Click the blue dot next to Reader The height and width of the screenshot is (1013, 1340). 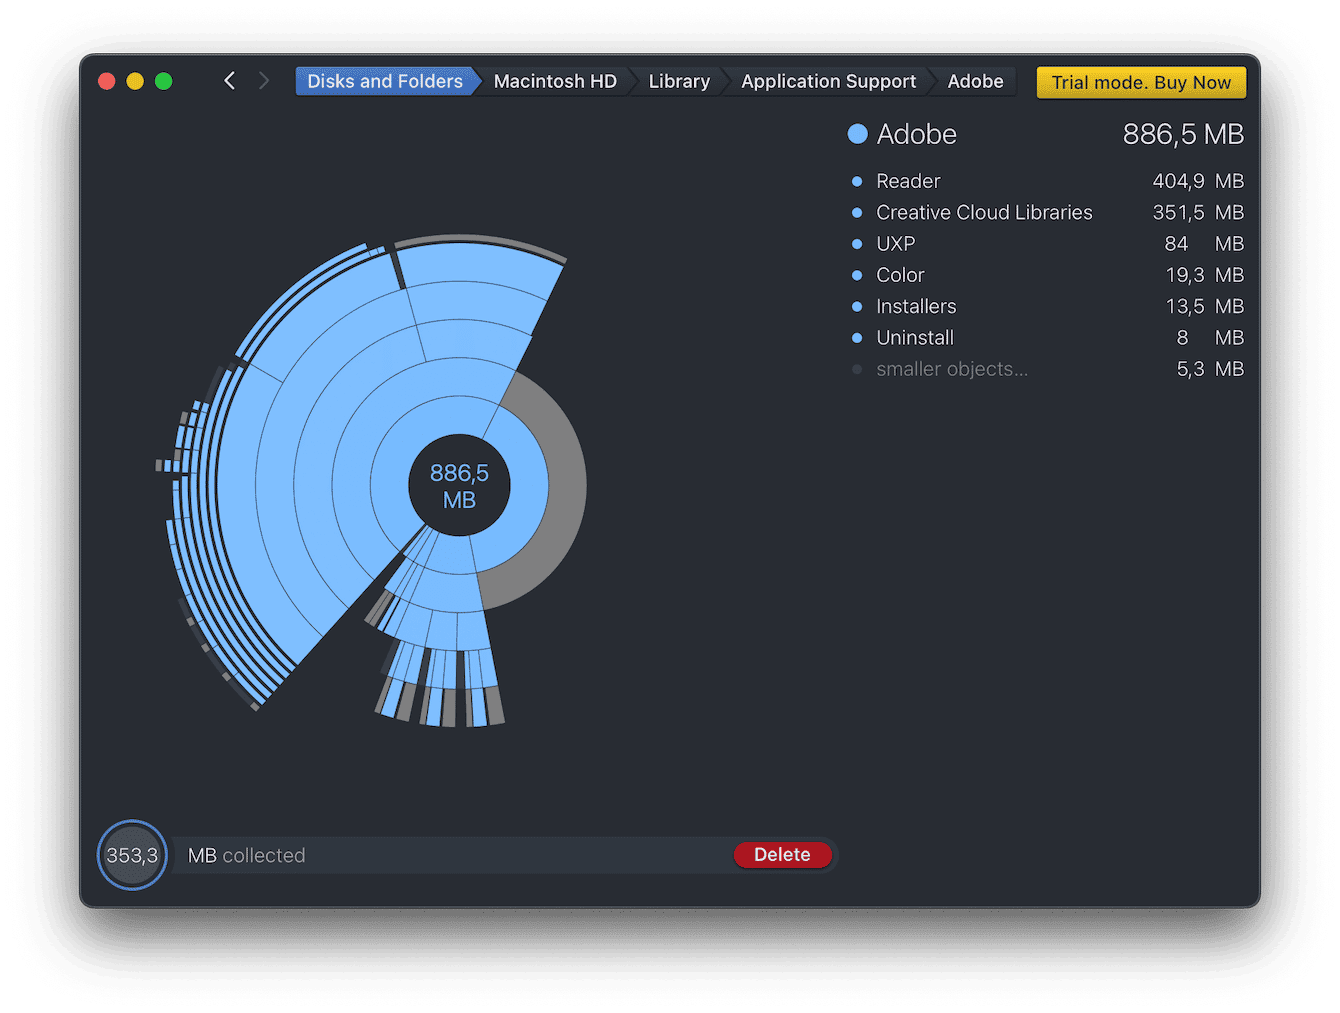coord(858,182)
